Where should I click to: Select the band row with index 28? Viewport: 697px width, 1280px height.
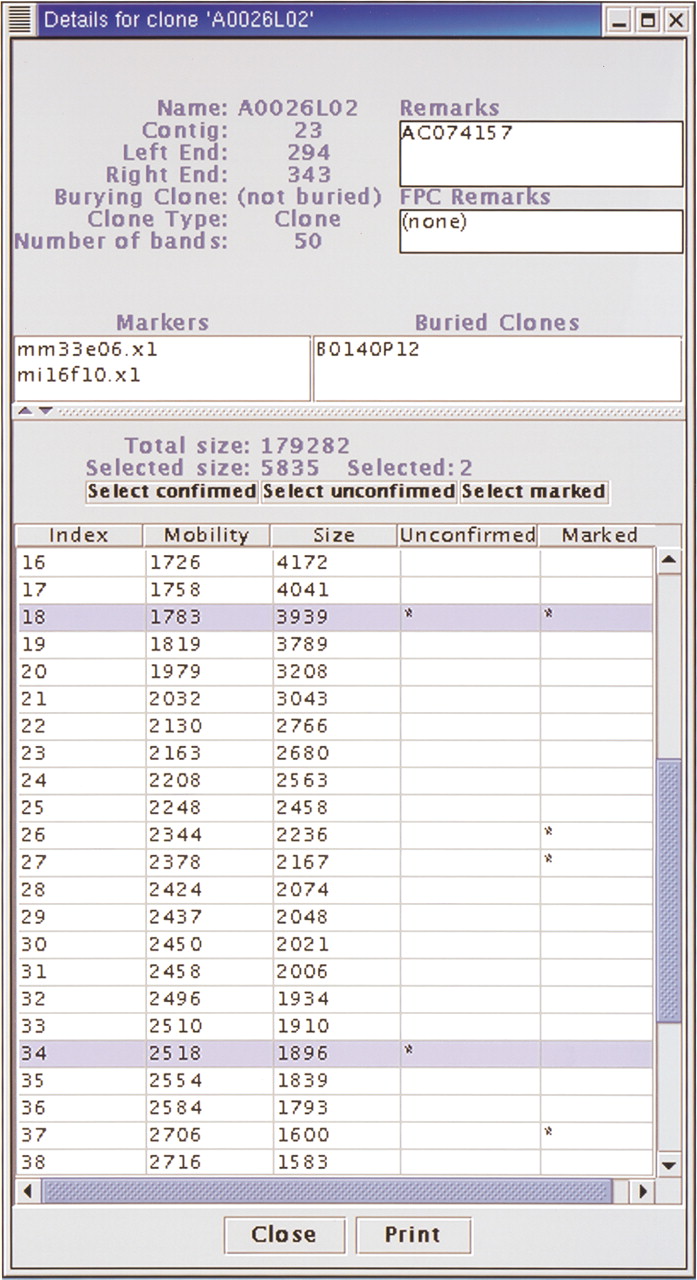point(335,889)
